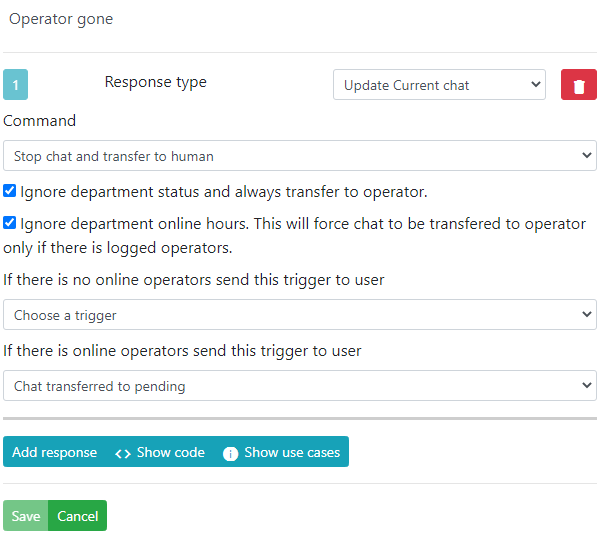Screen dimensions: 605x538
Task: Open the Chat transferred to pending trigger dropdown
Action: 300,386
